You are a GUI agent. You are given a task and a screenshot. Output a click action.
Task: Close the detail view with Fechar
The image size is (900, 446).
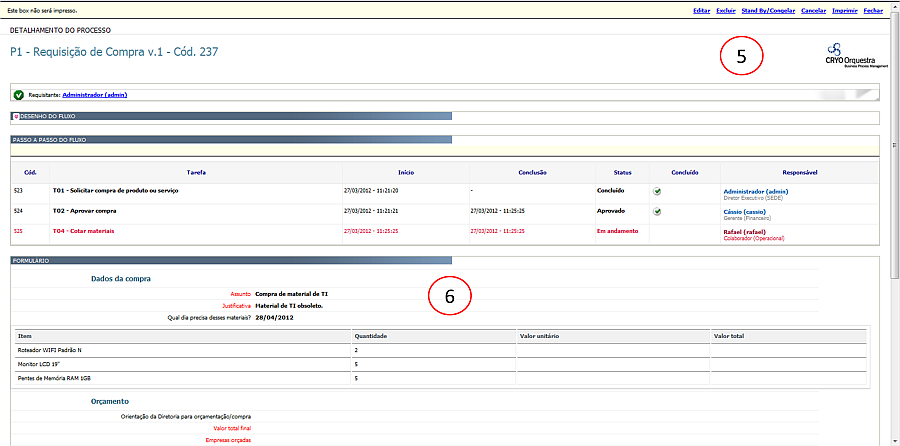[x=873, y=10]
